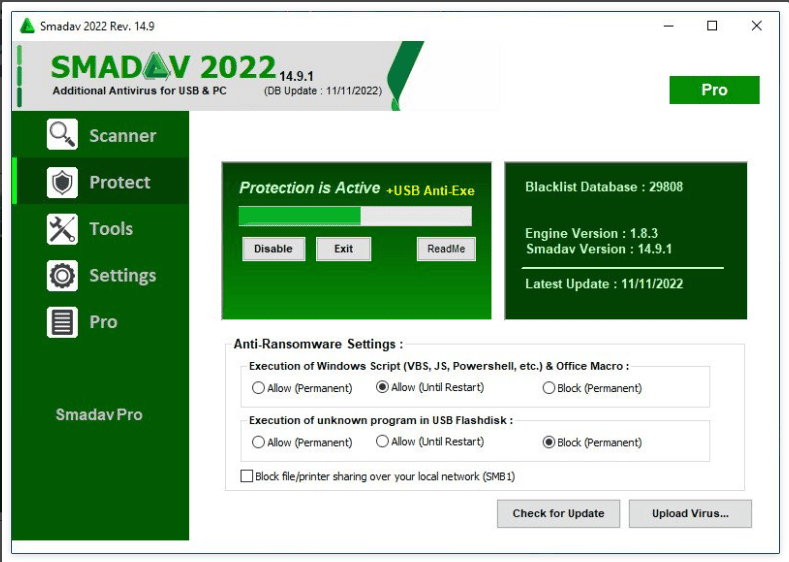The height and width of the screenshot is (562, 789).
Task: Open the Pro tab label in sidebar
Action: (103, 322)
